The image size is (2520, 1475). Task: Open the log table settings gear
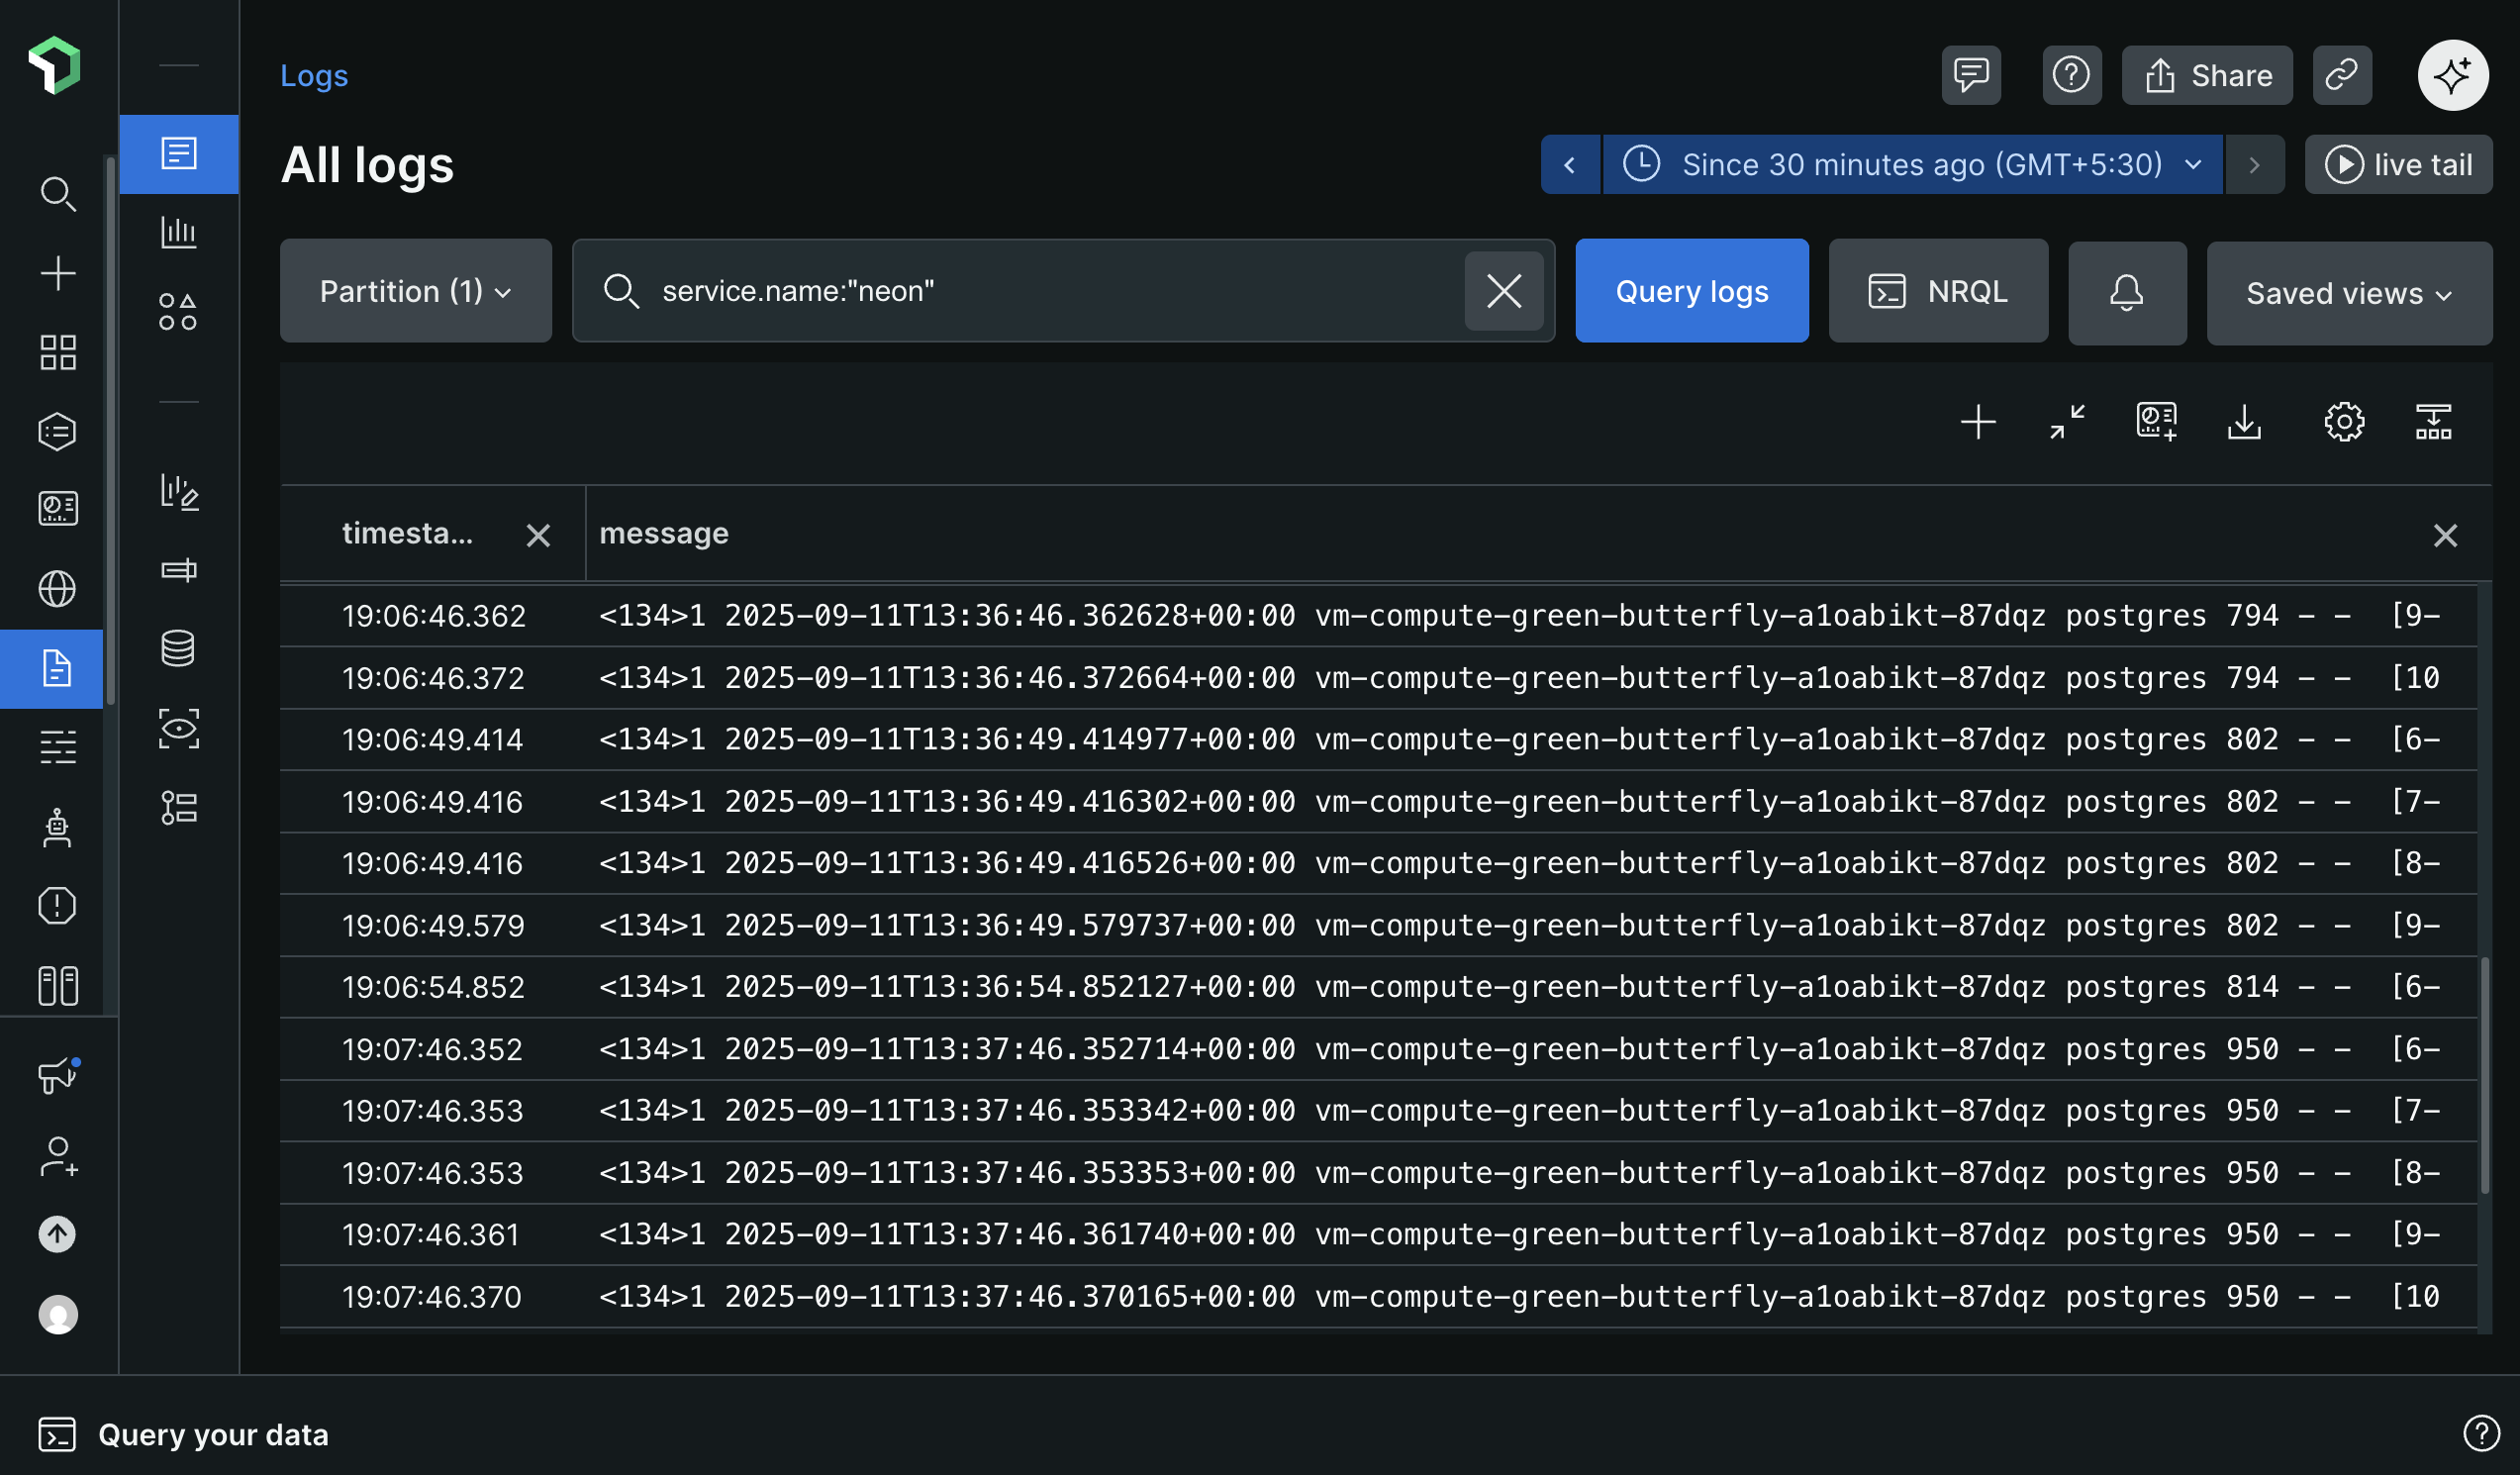pyautogui.click(x=2345, y=422)
